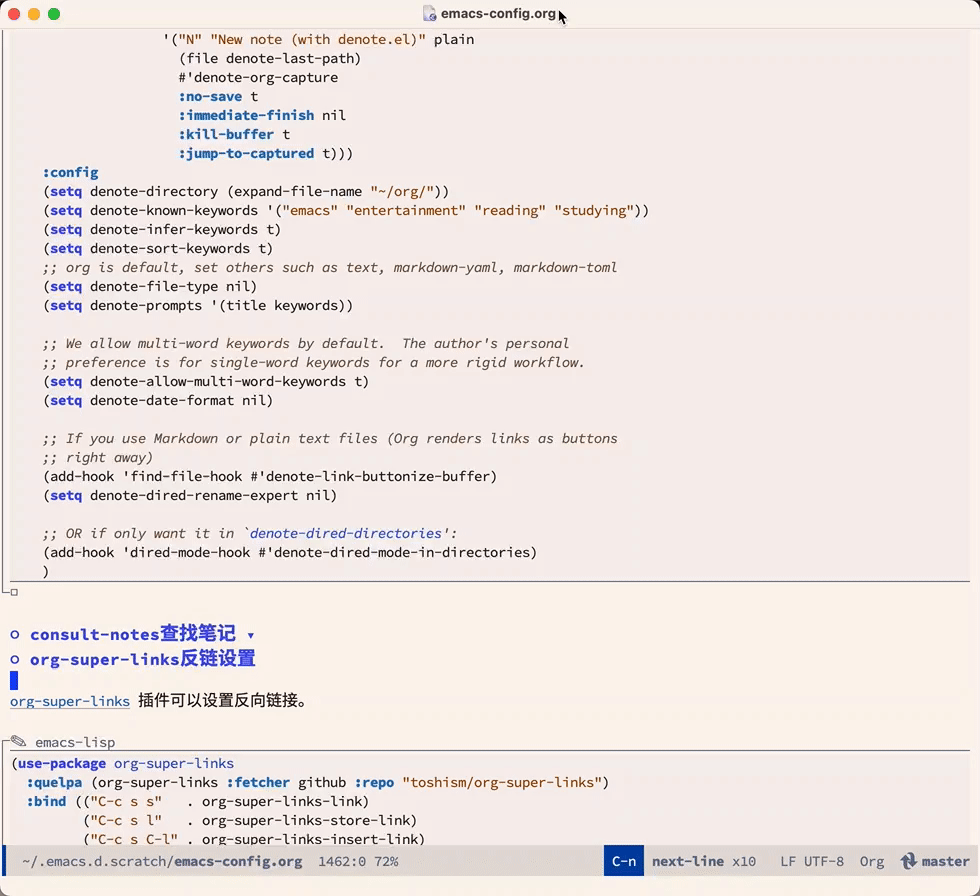Click the blue cursor block below headings
The height and width of the screenshot is (896, 980).
tap(14, 680)
